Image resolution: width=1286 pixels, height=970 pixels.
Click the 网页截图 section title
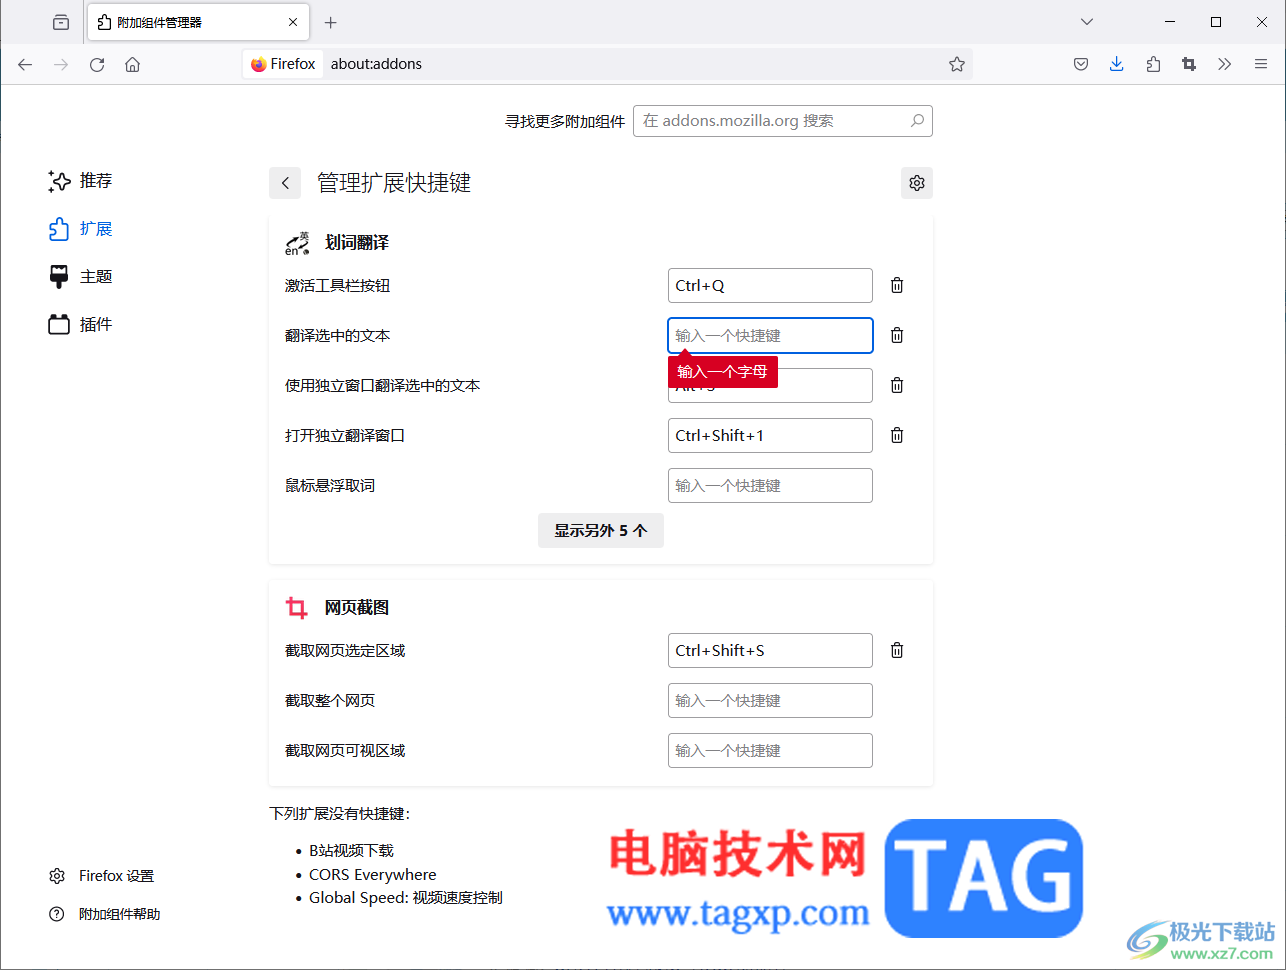click(357, 608)
